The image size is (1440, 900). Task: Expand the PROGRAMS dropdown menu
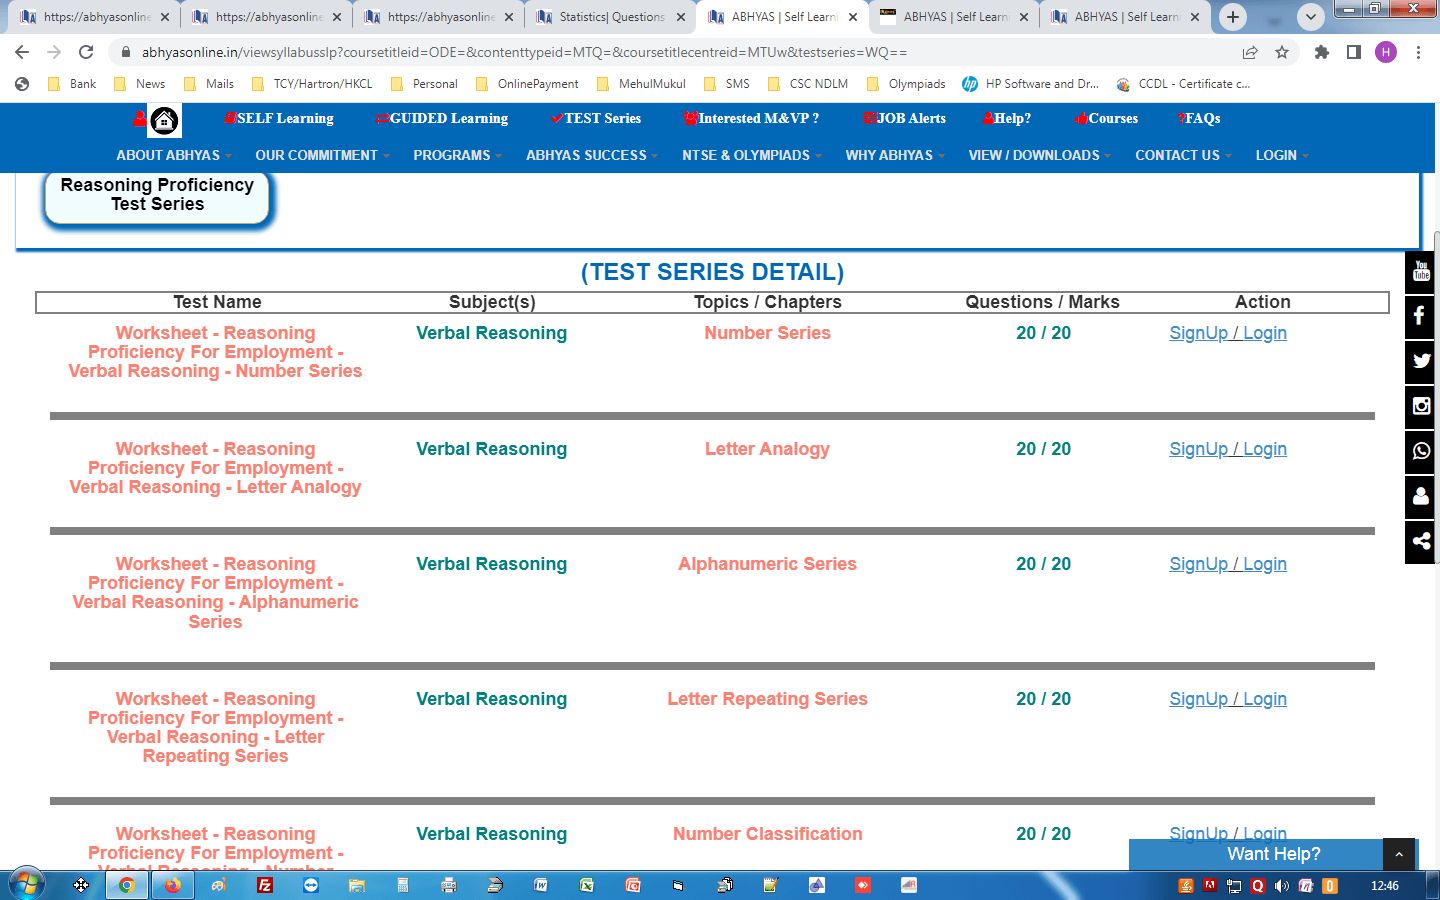tap(457, 155)
